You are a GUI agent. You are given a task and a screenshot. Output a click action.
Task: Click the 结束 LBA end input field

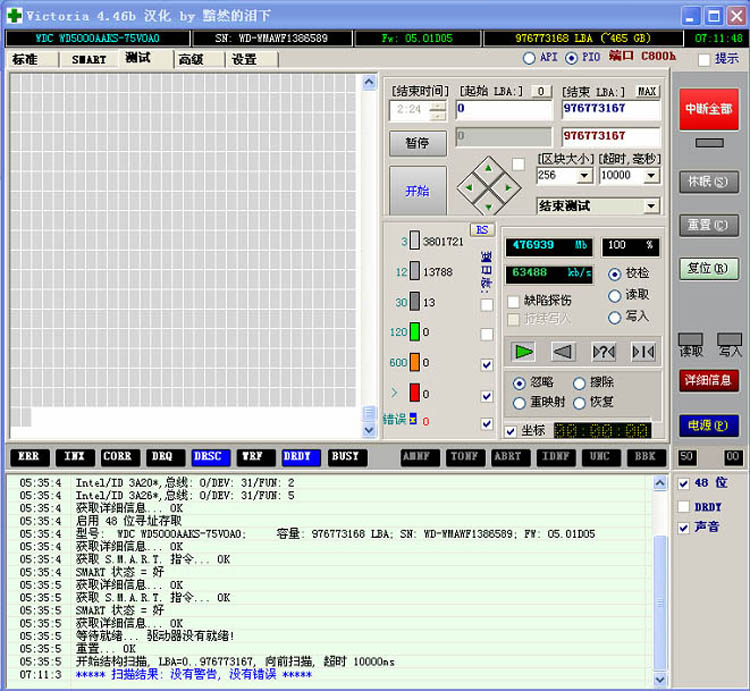tap(611, 110)
